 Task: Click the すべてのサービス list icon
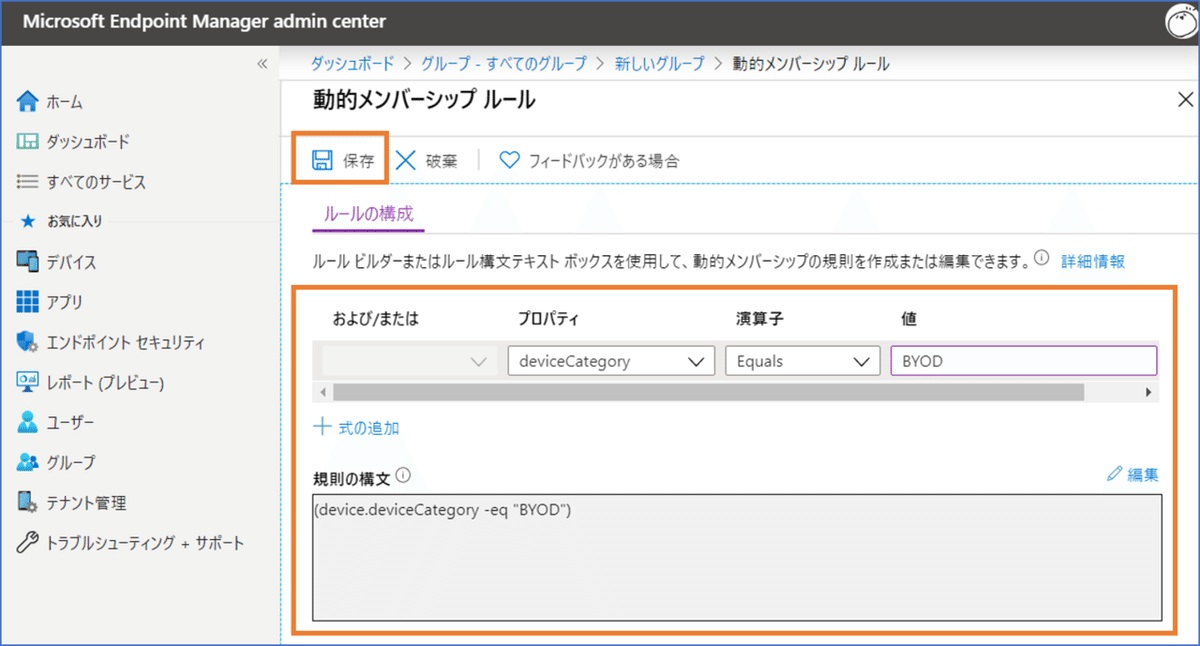[x=28, y=182]
